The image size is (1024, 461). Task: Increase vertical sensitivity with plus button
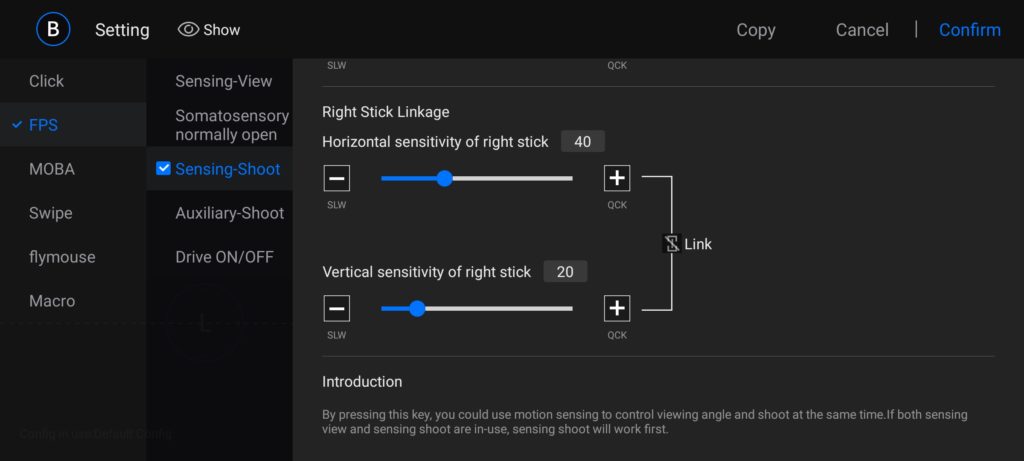coord(617,309)
